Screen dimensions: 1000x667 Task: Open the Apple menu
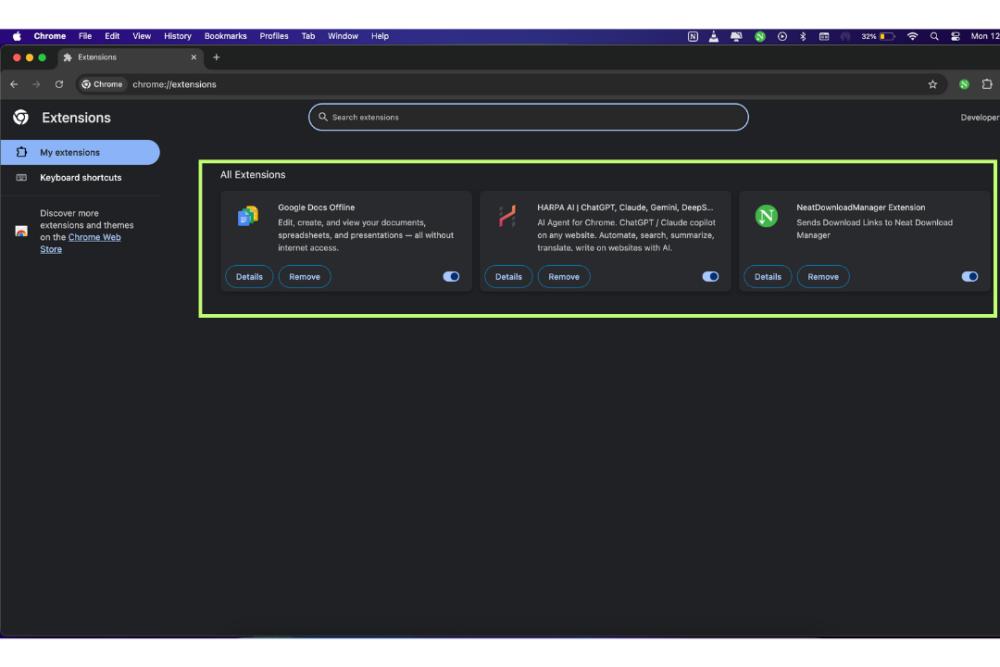tap(17, 36)
